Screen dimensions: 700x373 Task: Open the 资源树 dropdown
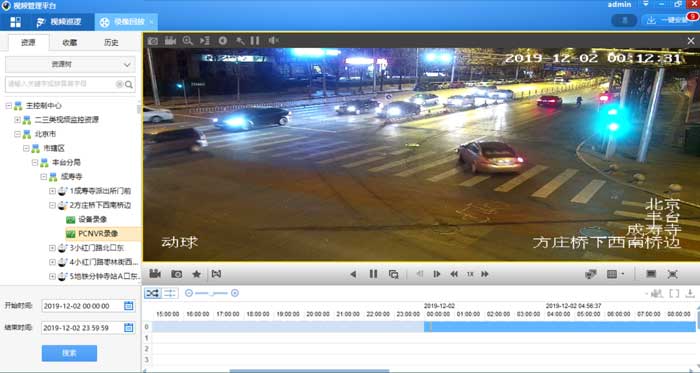point(70,65)
